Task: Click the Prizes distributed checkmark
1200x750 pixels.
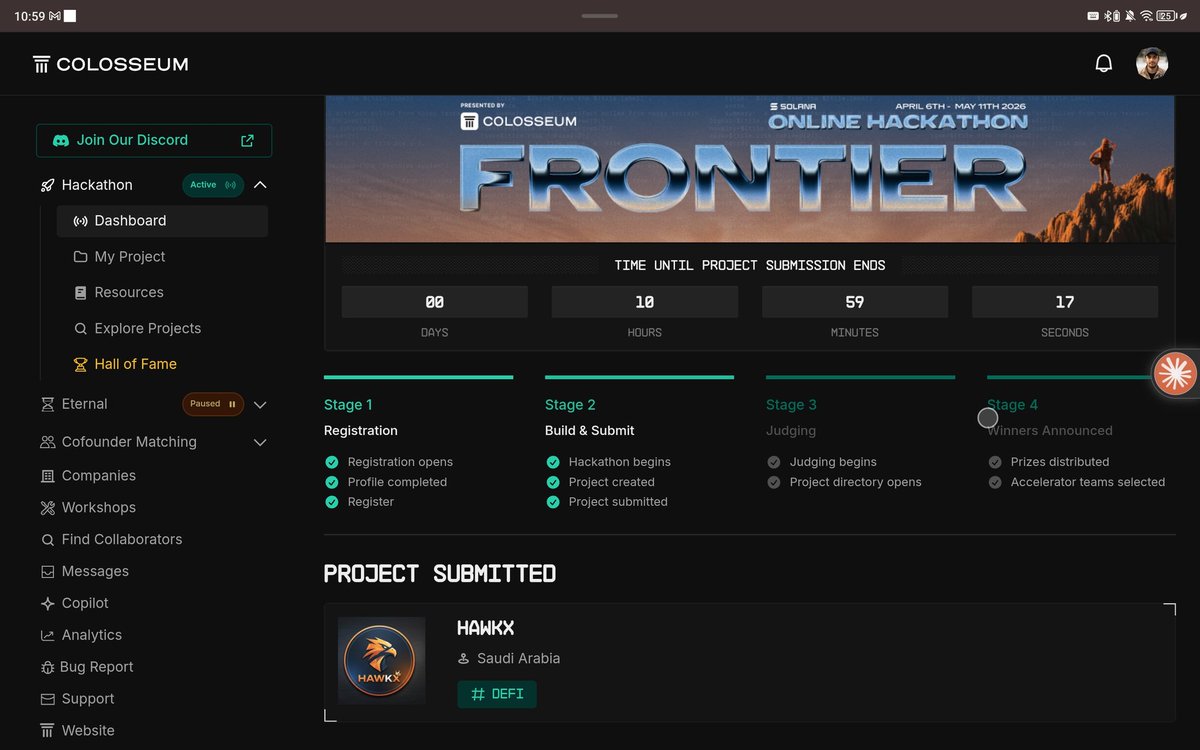Action: [x=994, y=462]
